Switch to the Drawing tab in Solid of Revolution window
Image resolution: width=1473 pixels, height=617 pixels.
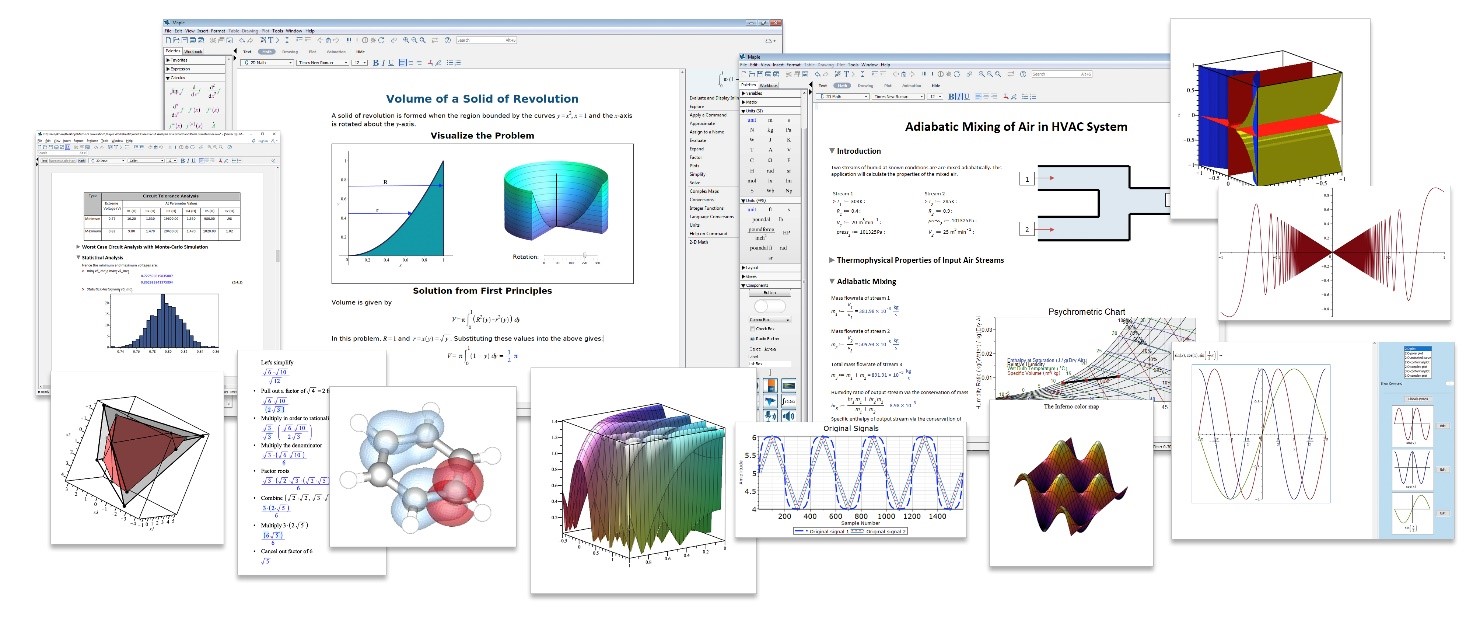click(289, 51)
